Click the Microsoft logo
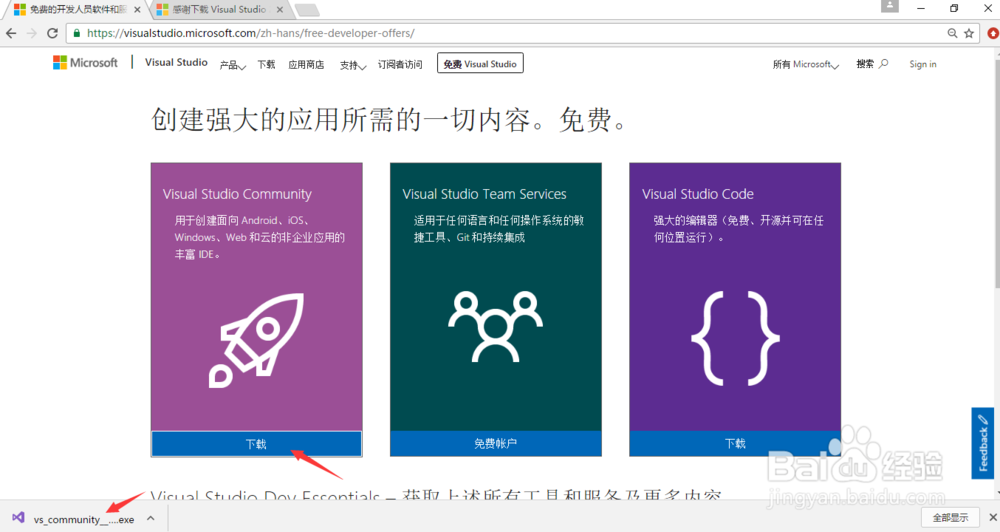The height and width of the screenshot is (532, 1000). pyautogui.click(x=85, y=63)
